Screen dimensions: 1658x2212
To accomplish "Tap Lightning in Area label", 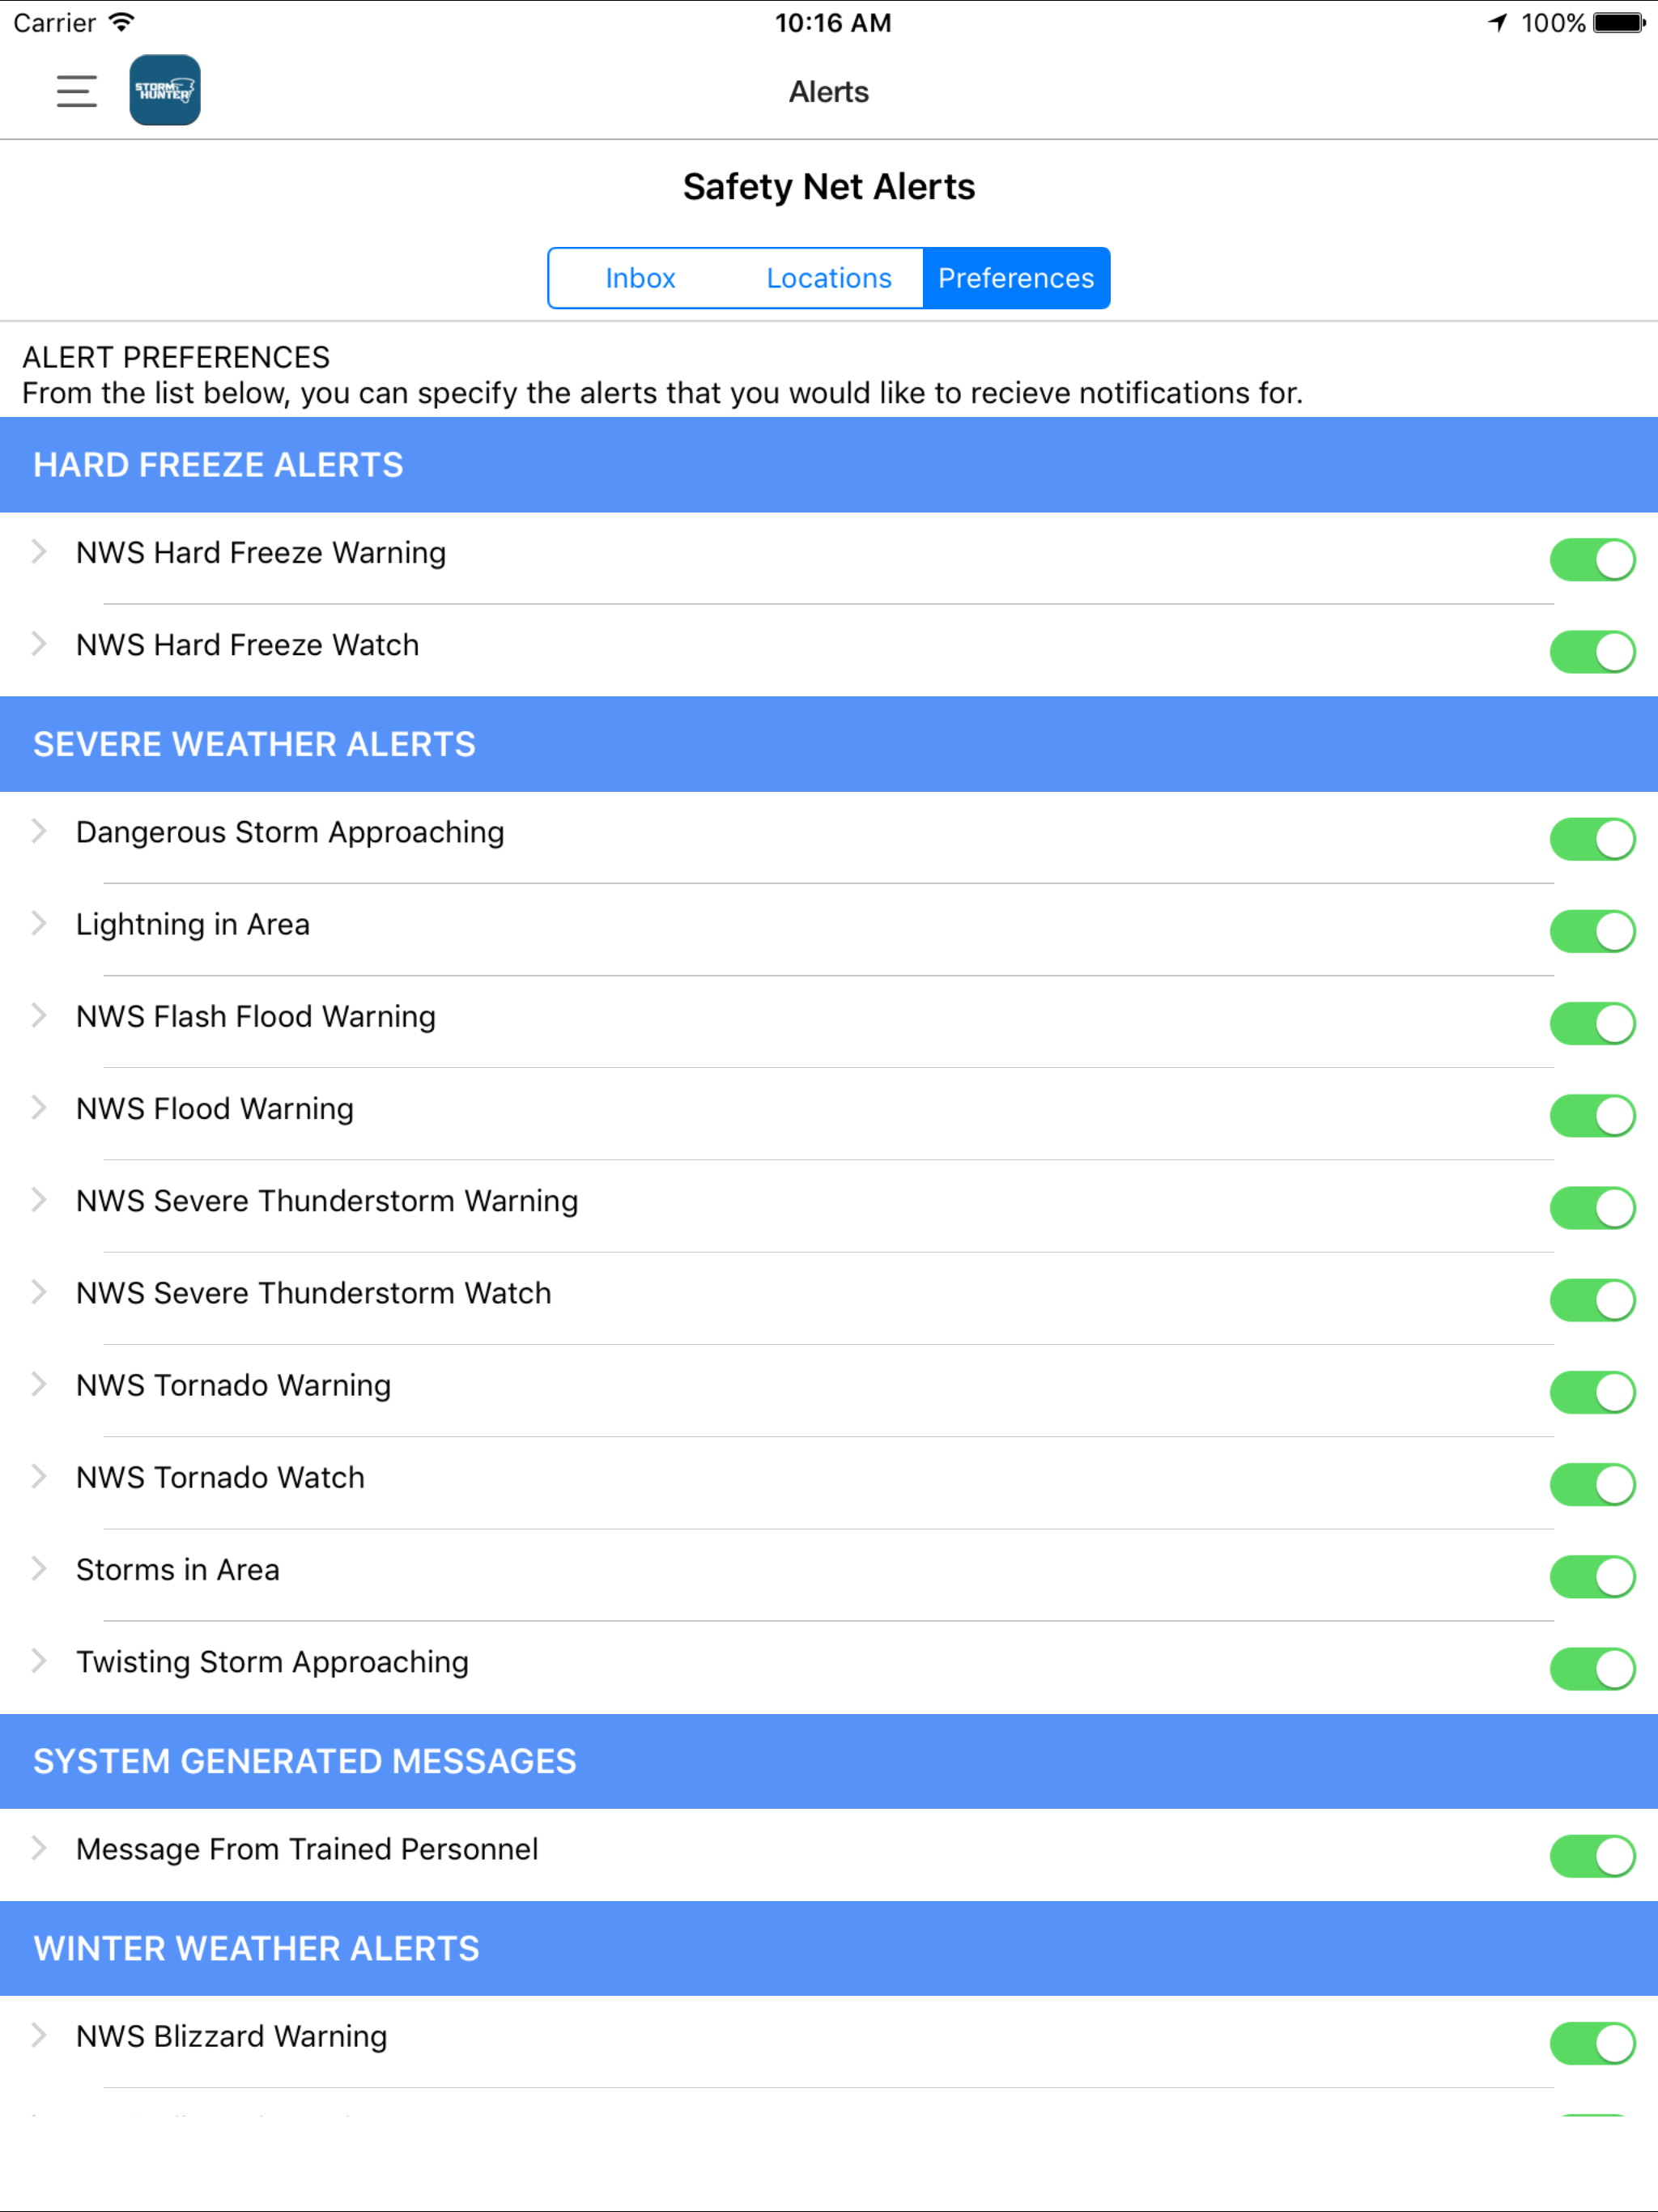I will [193, 925].
